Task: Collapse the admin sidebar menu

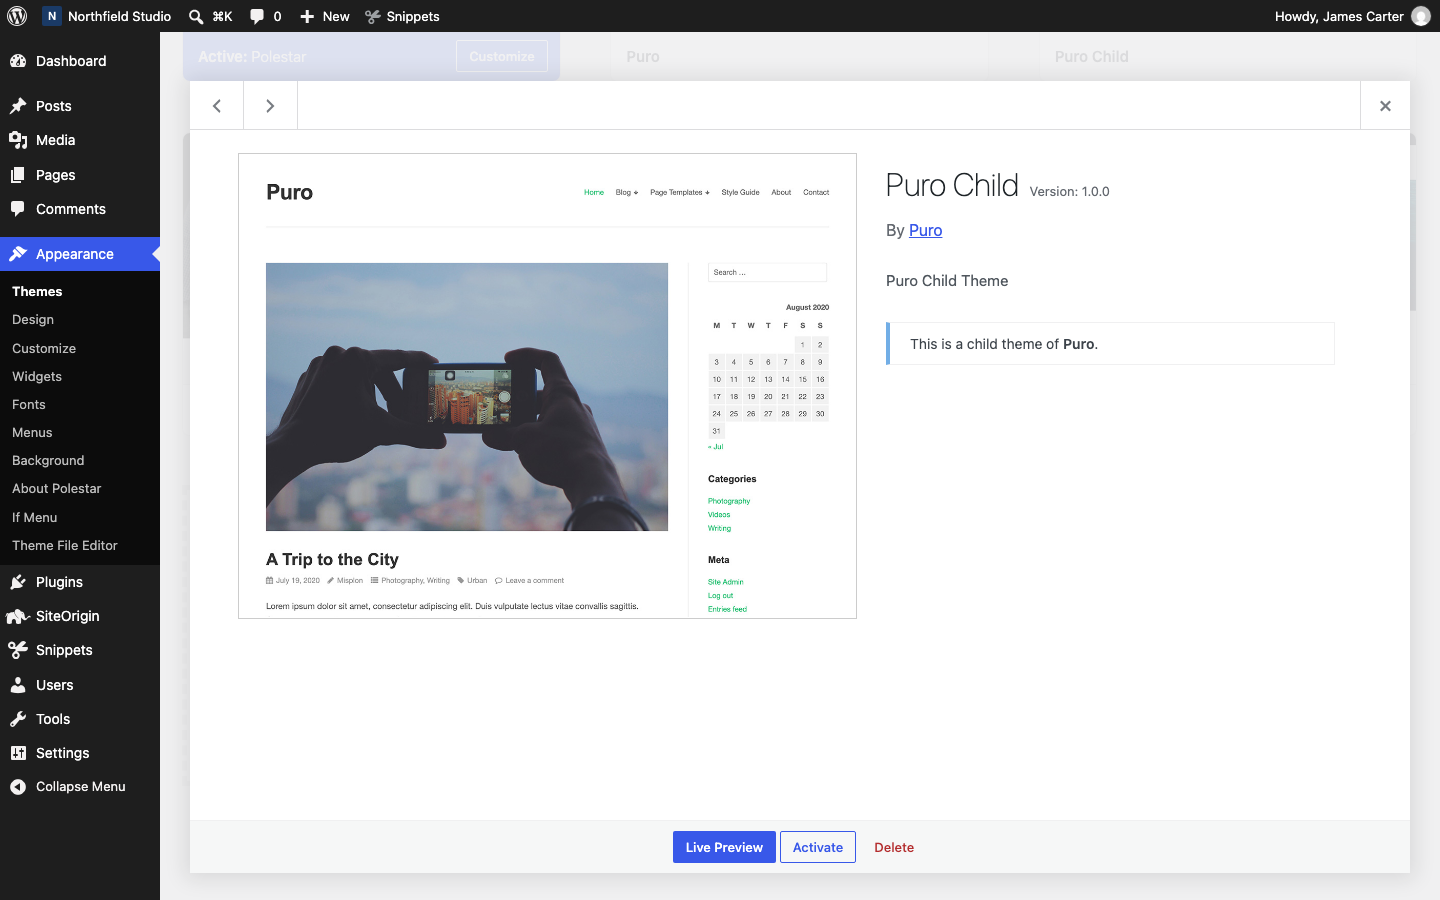Action: tap(80, 787)
